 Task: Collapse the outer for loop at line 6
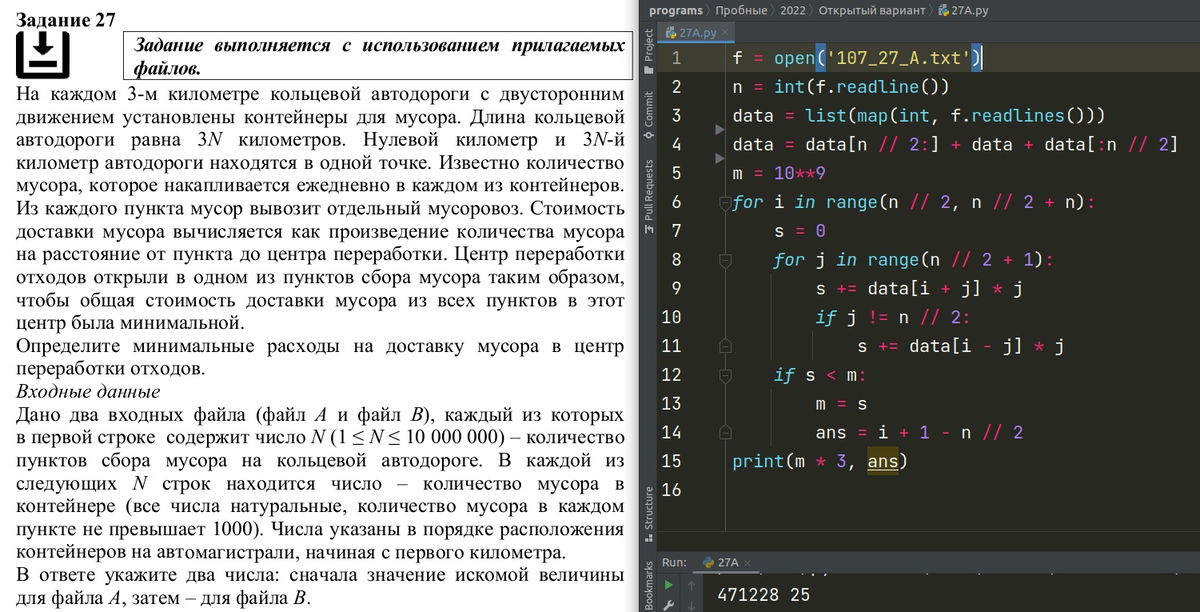coord(725,202)
